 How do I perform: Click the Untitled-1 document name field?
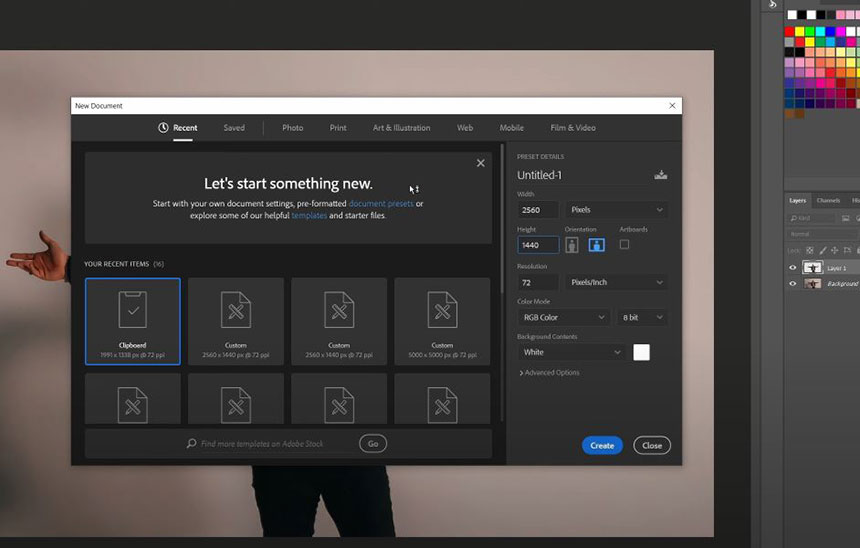(x=582, y=175)
